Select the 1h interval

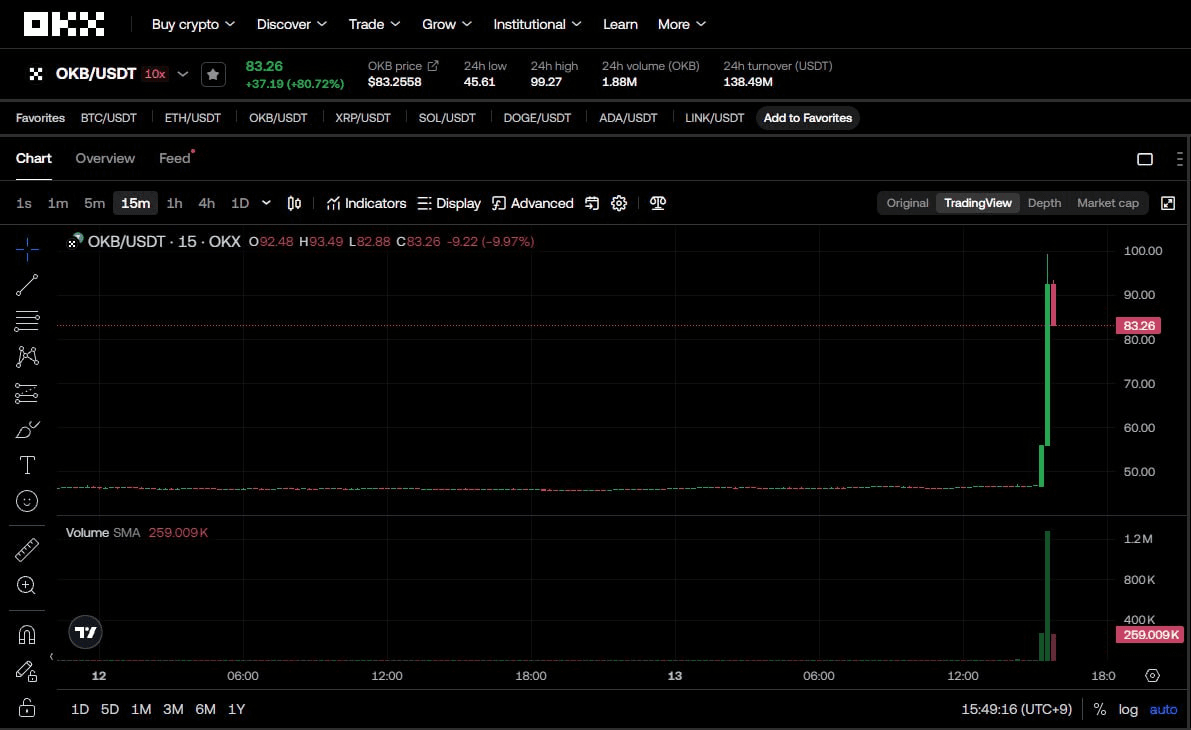[174, 203]
